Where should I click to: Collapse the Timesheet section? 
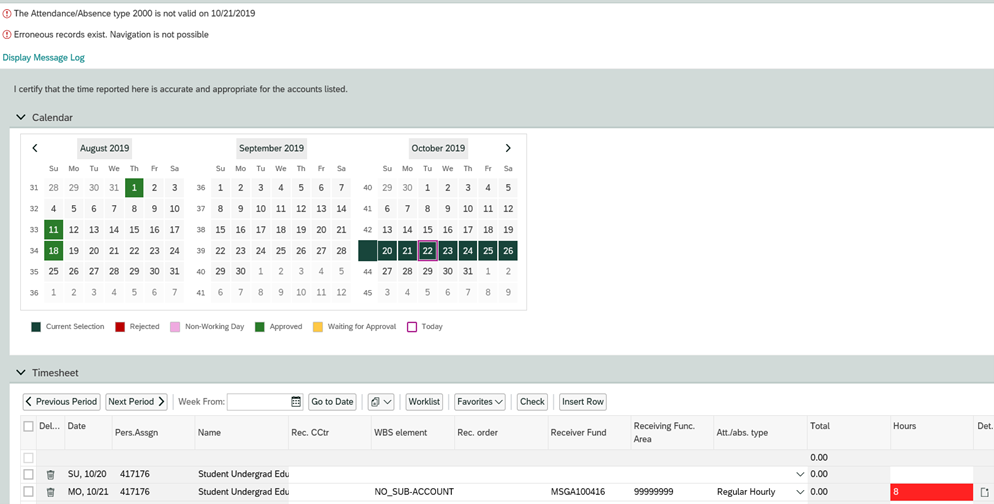(21, 373)
